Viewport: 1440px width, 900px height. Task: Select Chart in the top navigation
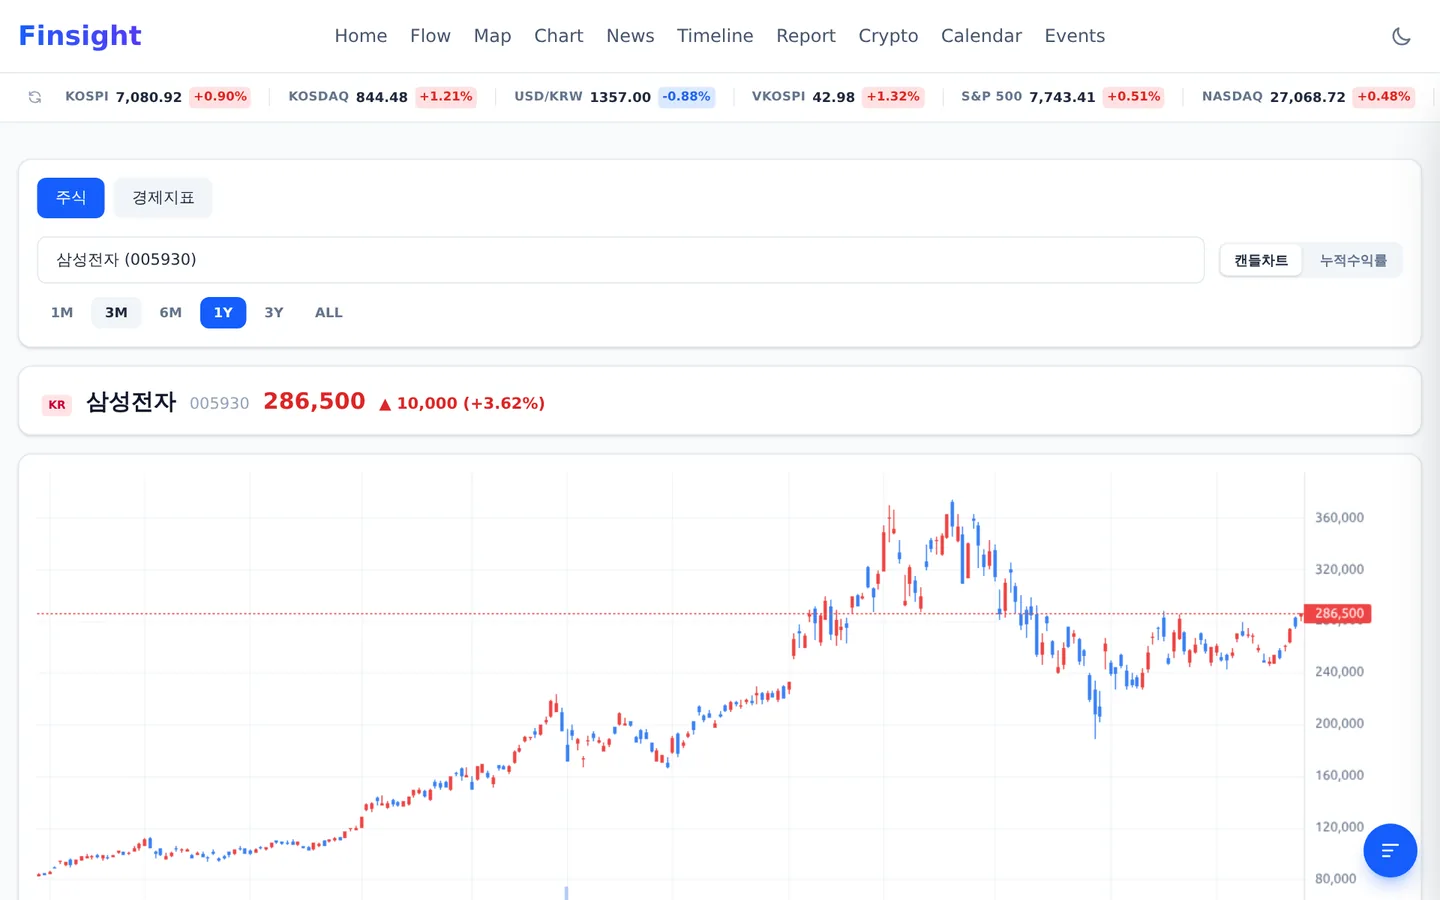[x=558, y=36]
